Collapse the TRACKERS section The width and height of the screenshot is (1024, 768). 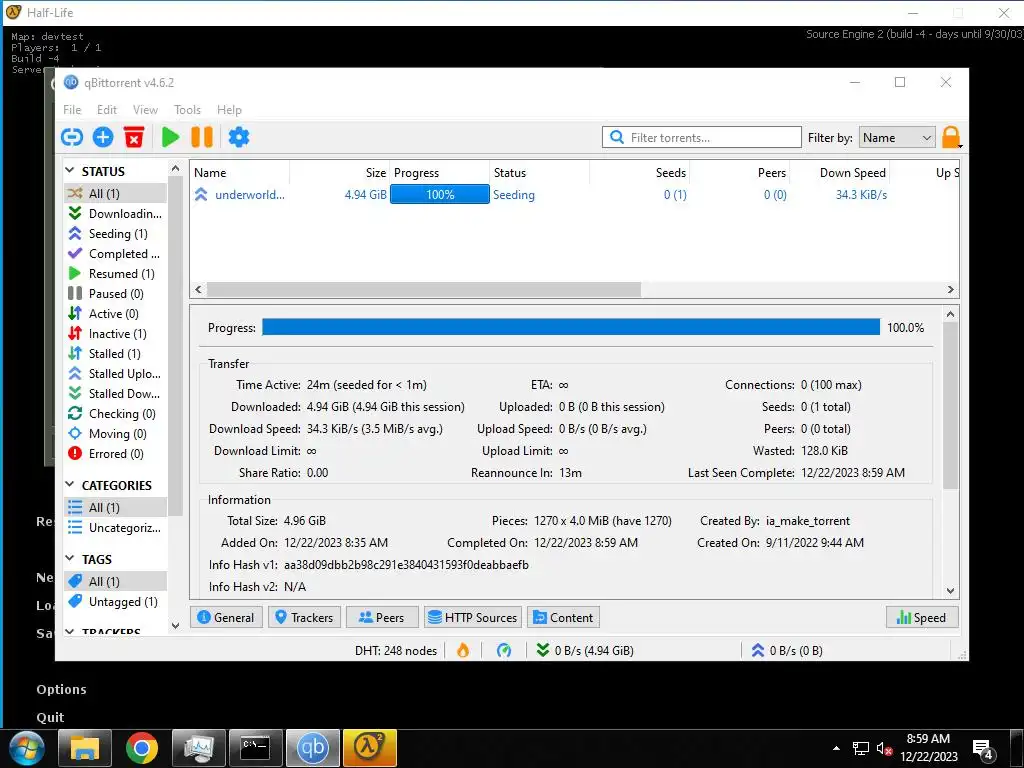click(x=70, y=632)
